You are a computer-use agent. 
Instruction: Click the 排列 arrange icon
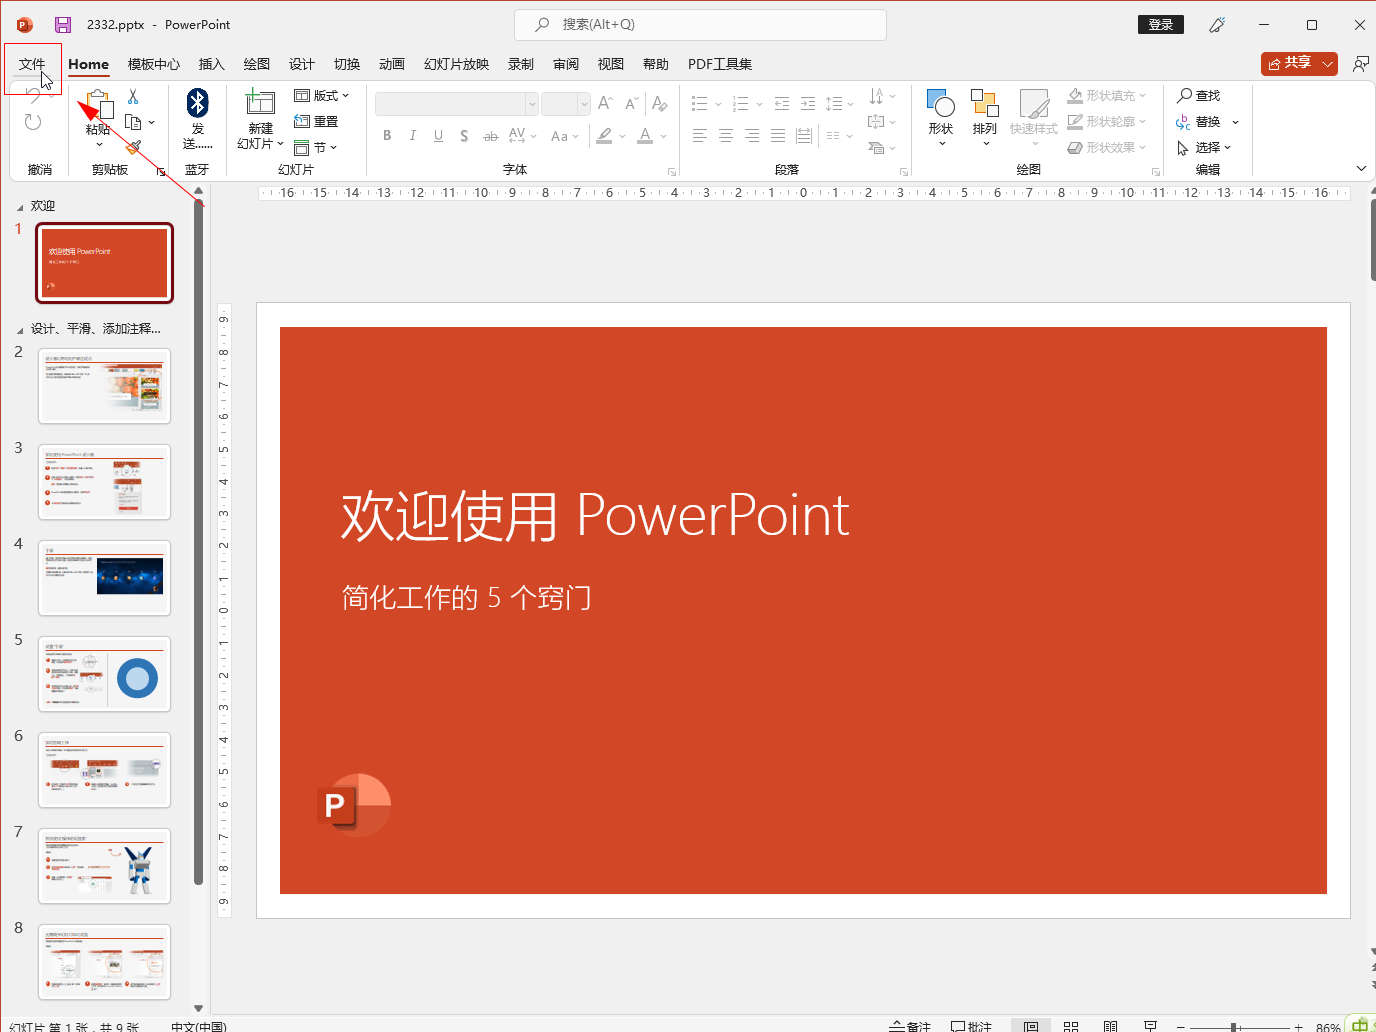click(x=985, y=103)
